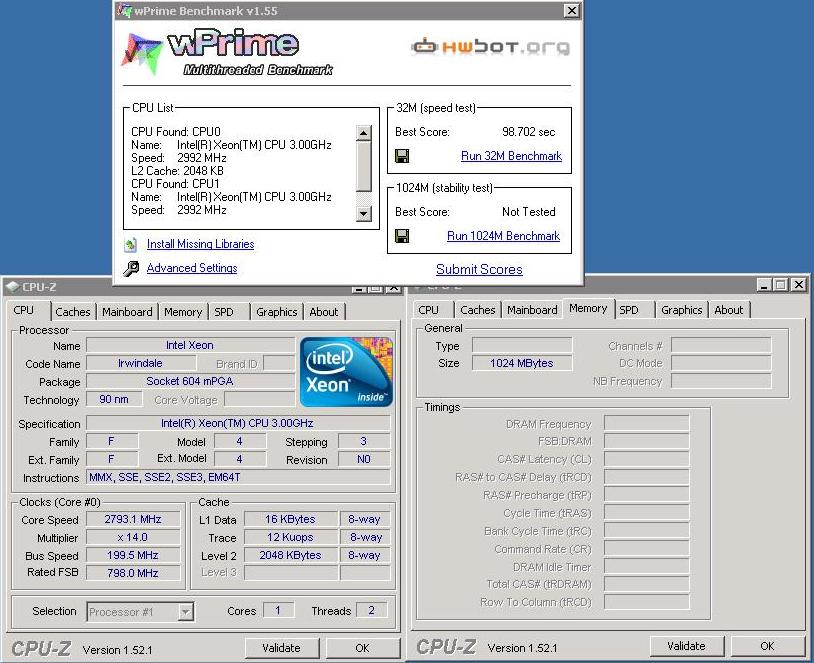
Task: Click Submit Scores link
Action: point(479,269)
